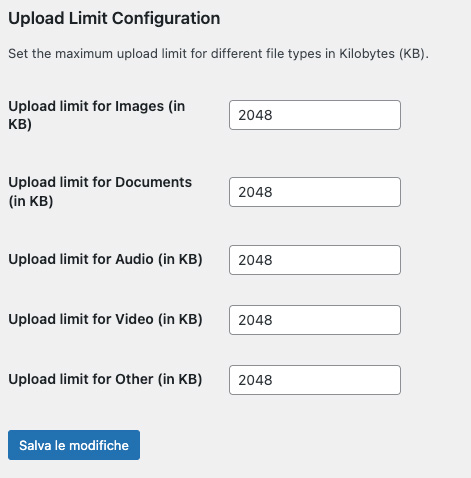
Task: Click the Upload Limit Configuration heading
Action: tap(114, 18)
